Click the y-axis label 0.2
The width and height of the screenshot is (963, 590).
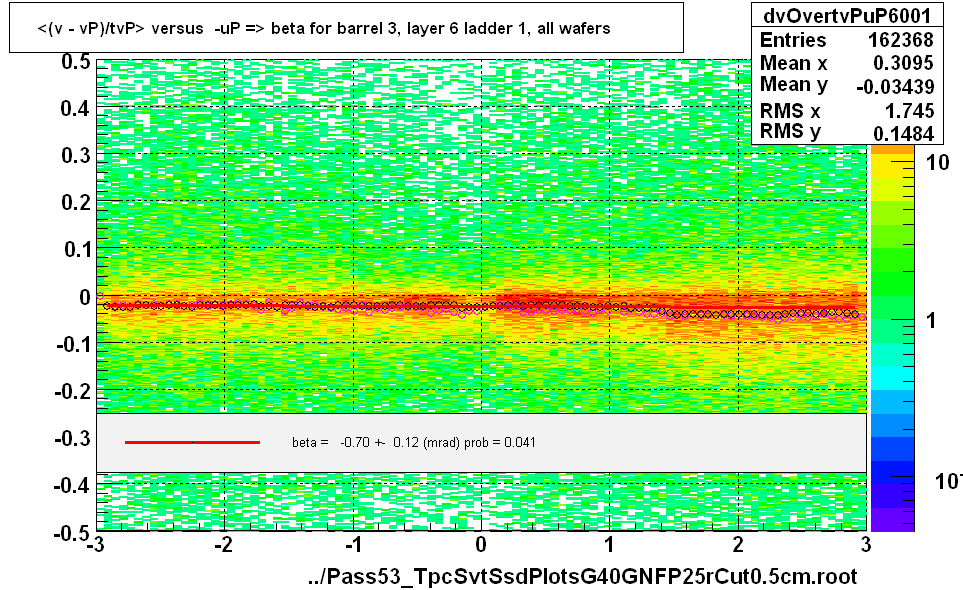click(76, 202)
